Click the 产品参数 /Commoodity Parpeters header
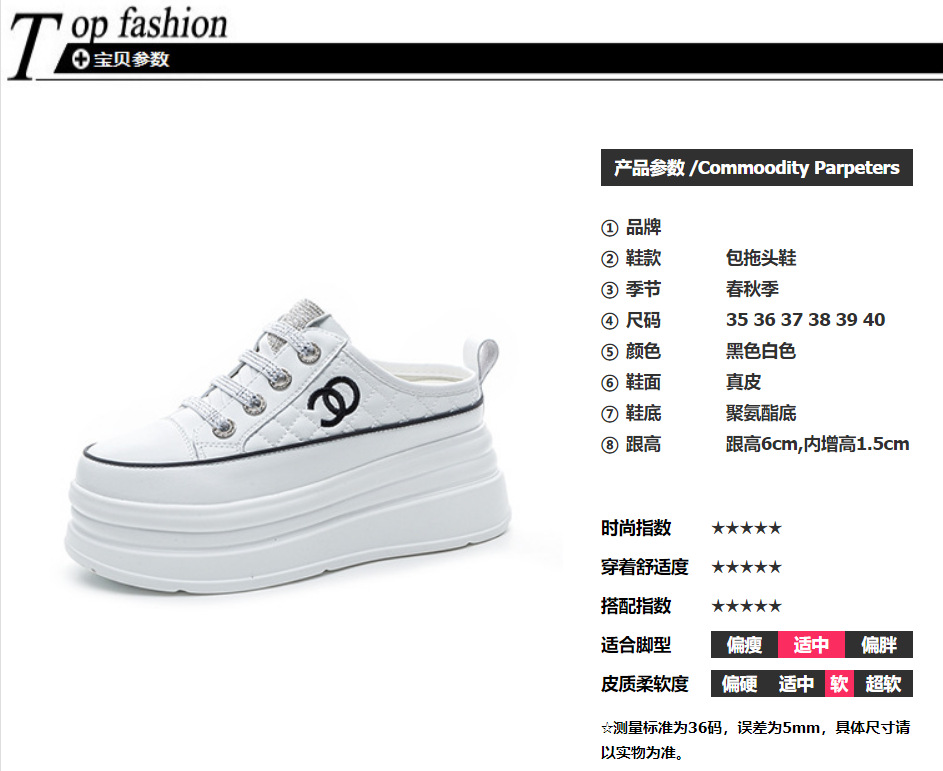This screenshot has height=771, width=943. click(x=757, y=168)
